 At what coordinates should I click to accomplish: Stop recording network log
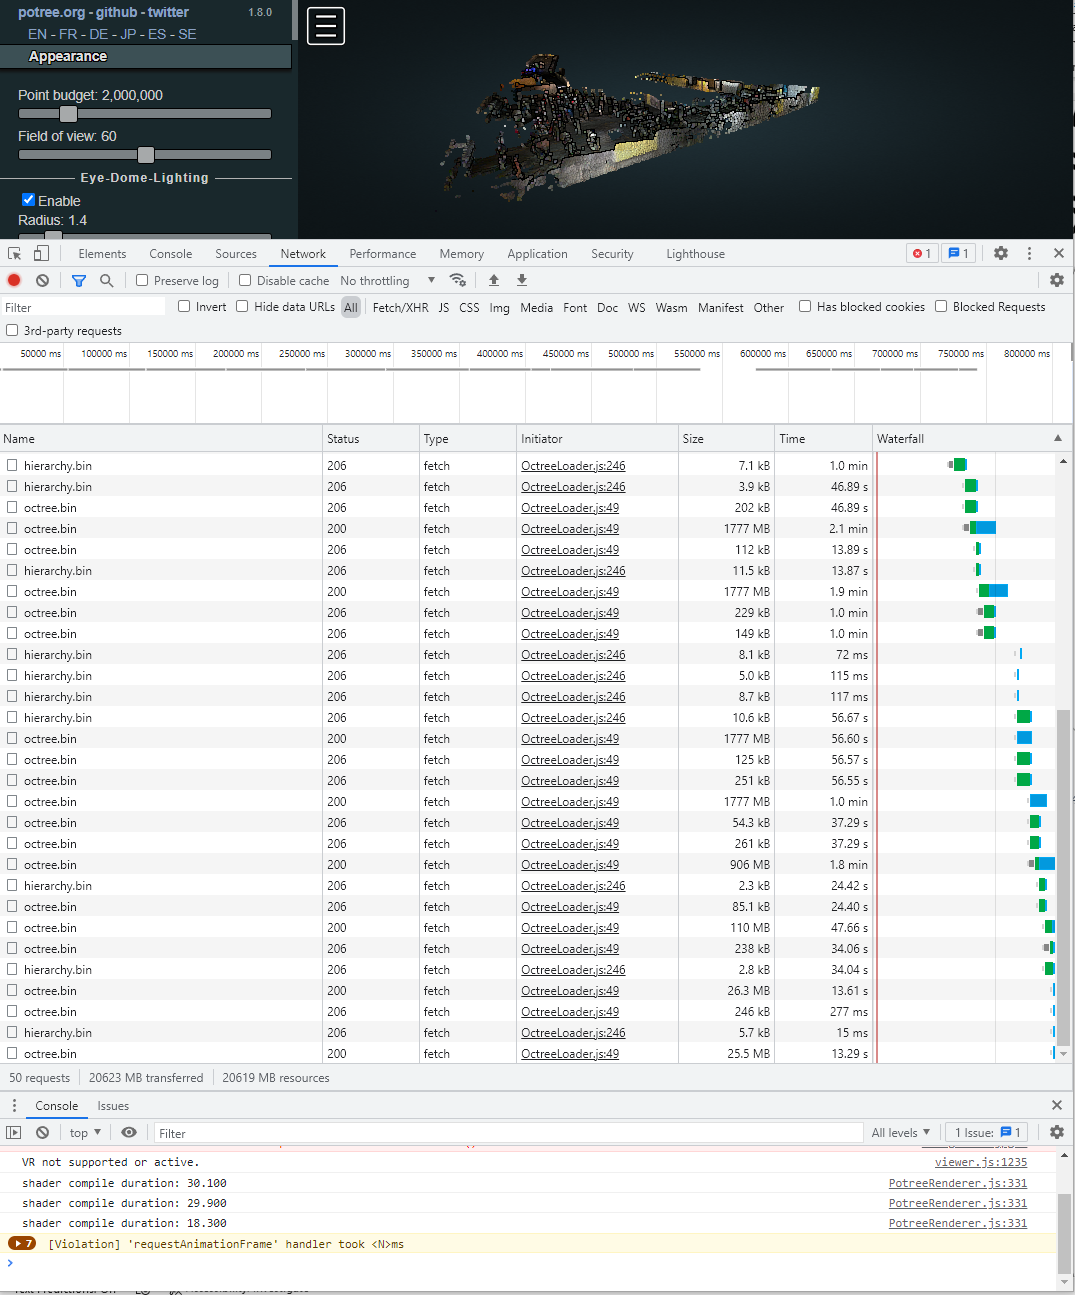coord(13,280)
